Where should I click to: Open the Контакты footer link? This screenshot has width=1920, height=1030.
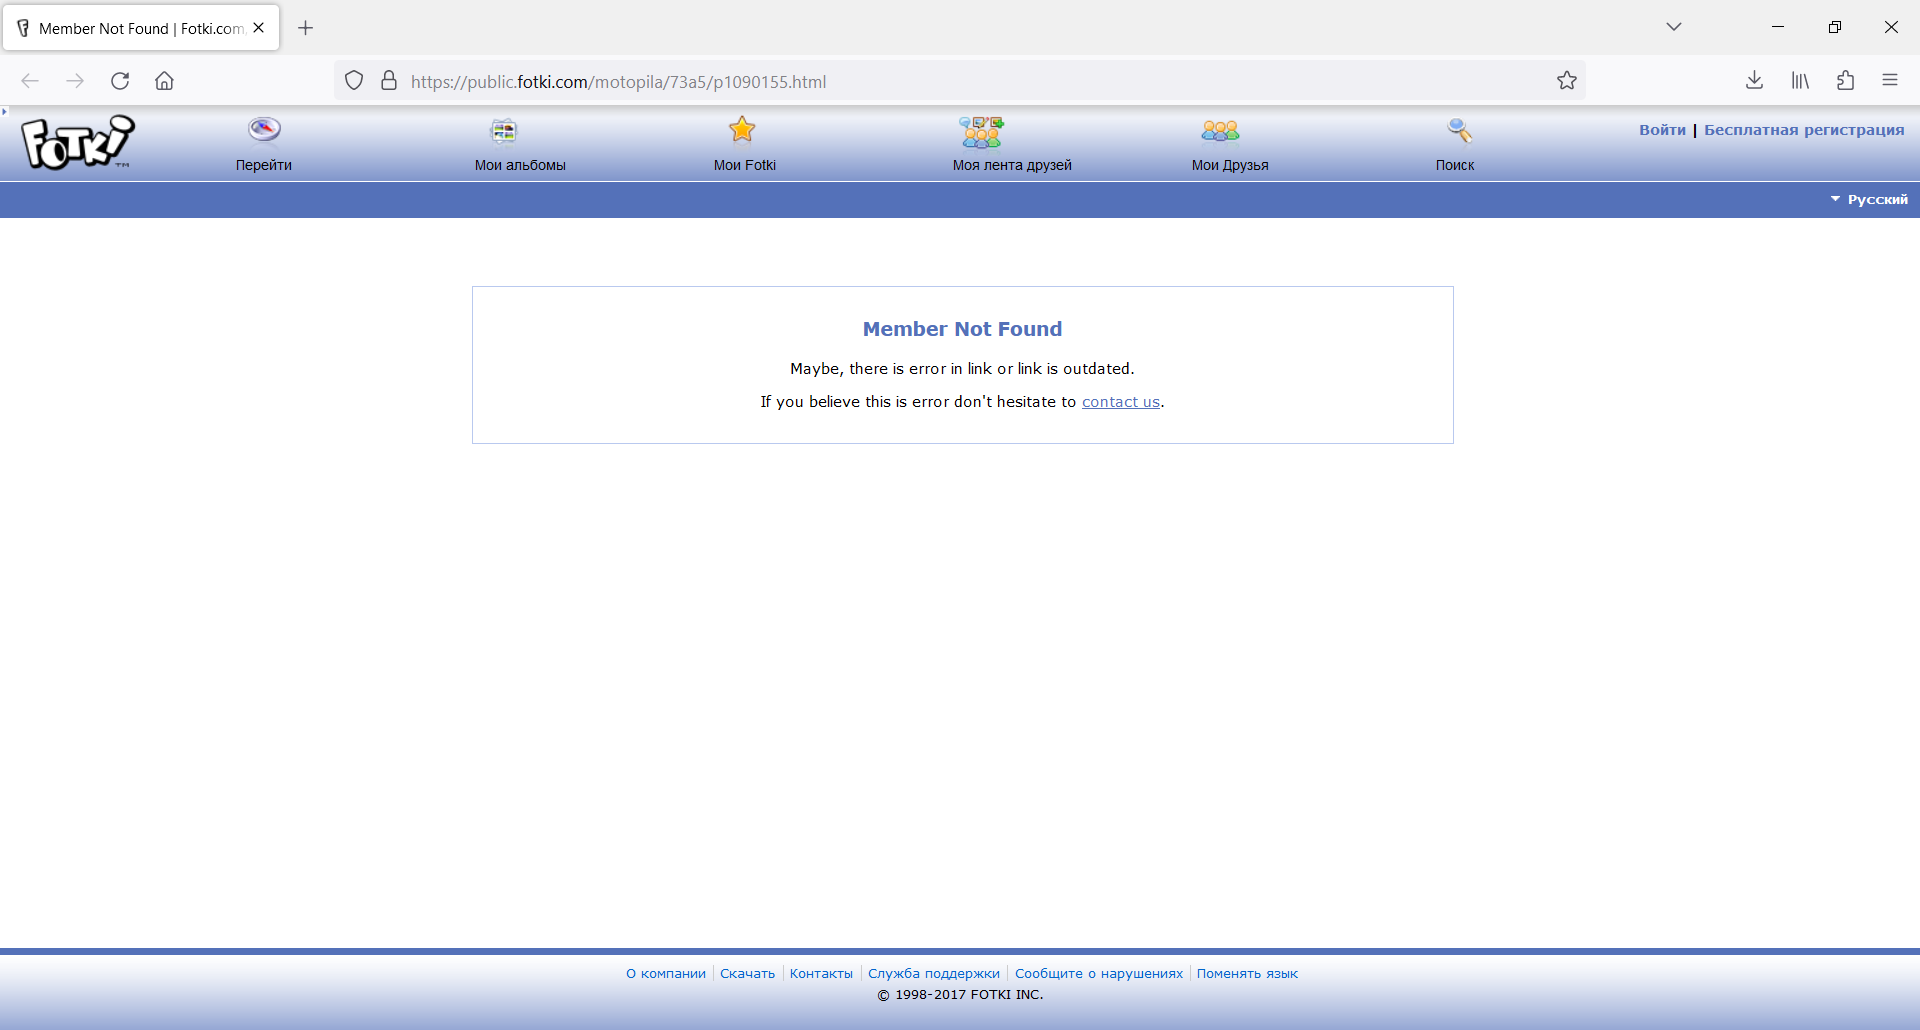click(x=821, y=974)
